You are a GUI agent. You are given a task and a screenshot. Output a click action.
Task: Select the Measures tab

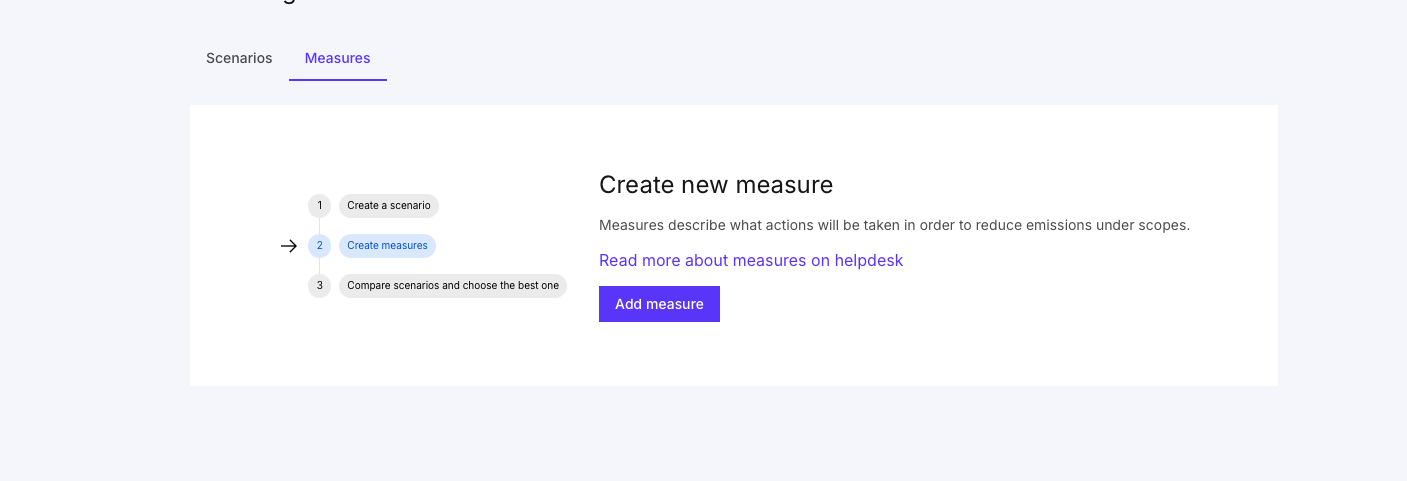pos(337,58)
